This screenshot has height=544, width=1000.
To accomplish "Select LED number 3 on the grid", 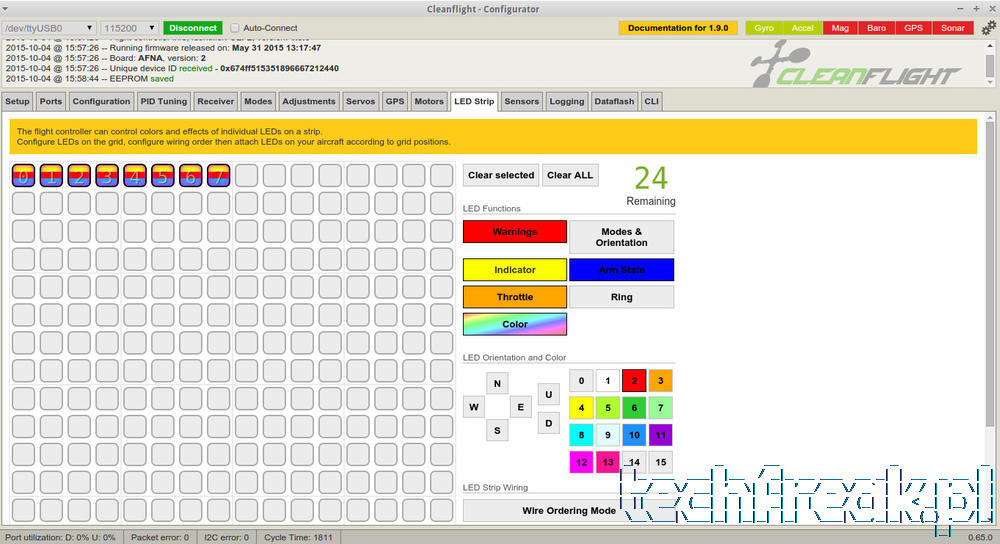I will point(107,175).
